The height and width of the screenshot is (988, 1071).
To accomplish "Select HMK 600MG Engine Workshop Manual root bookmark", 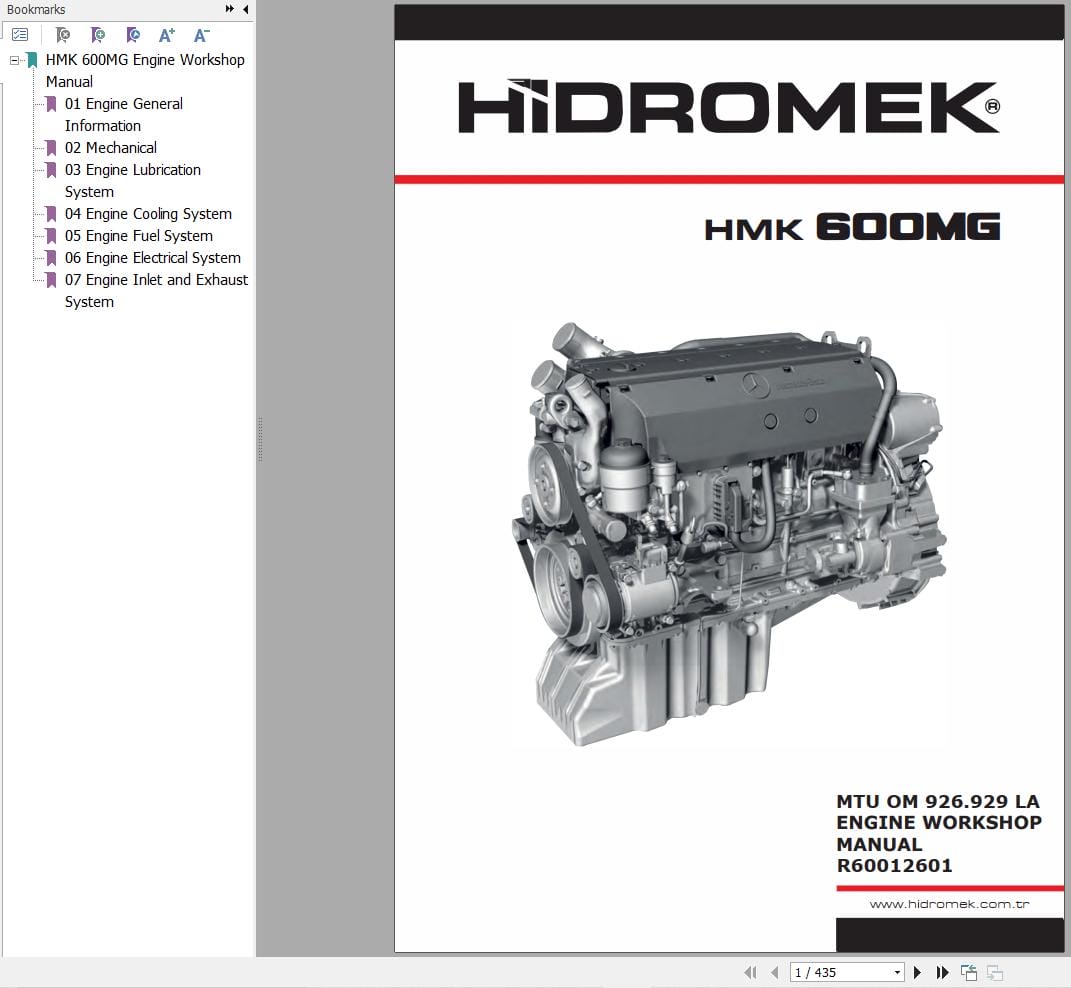I will coord(145,70).
